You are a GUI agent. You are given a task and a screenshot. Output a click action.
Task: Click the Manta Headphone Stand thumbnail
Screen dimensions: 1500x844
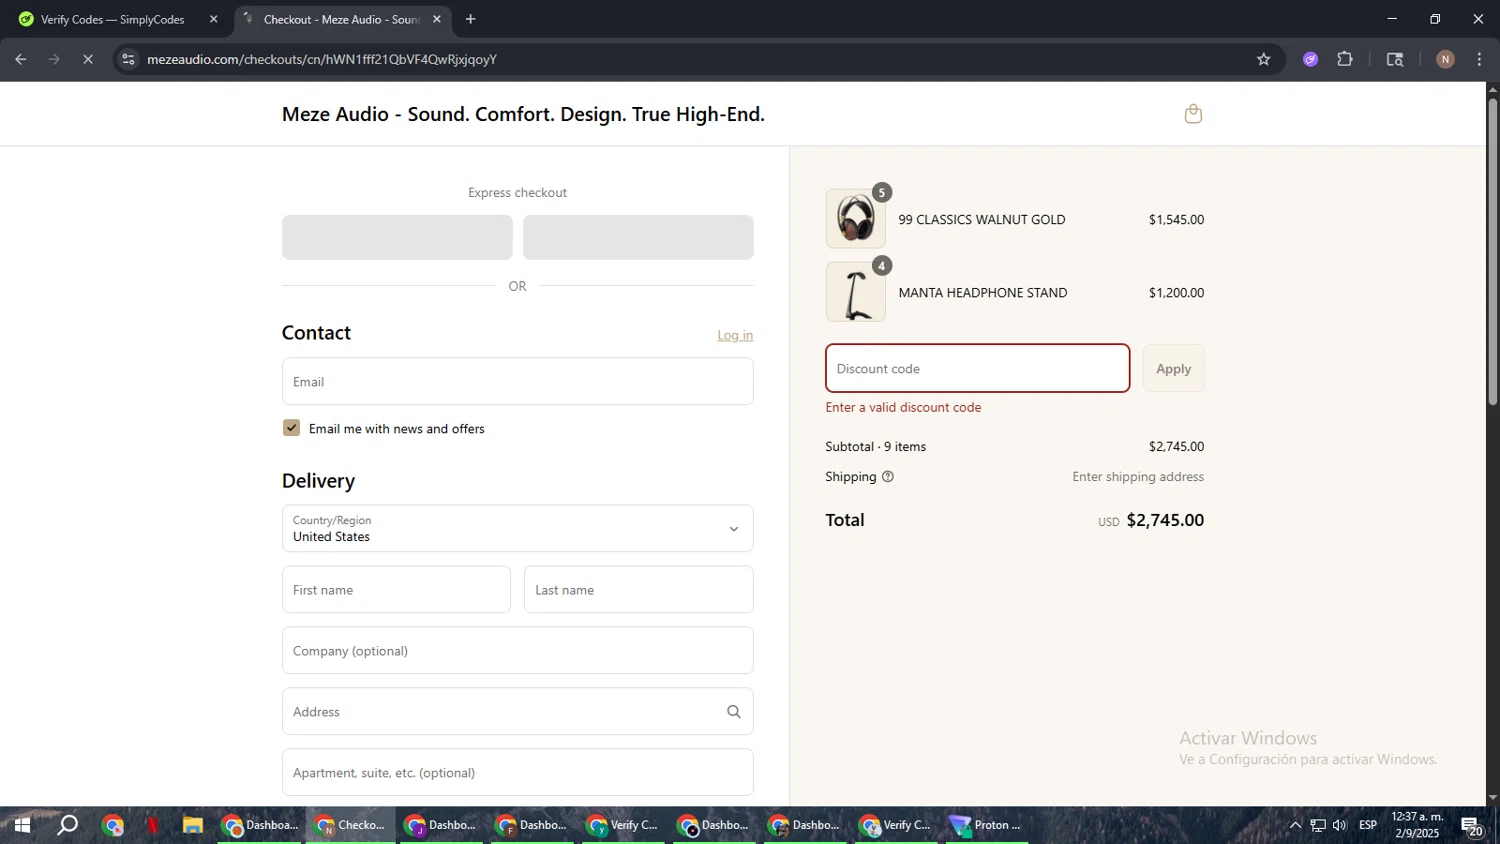(x=856, y=292)
